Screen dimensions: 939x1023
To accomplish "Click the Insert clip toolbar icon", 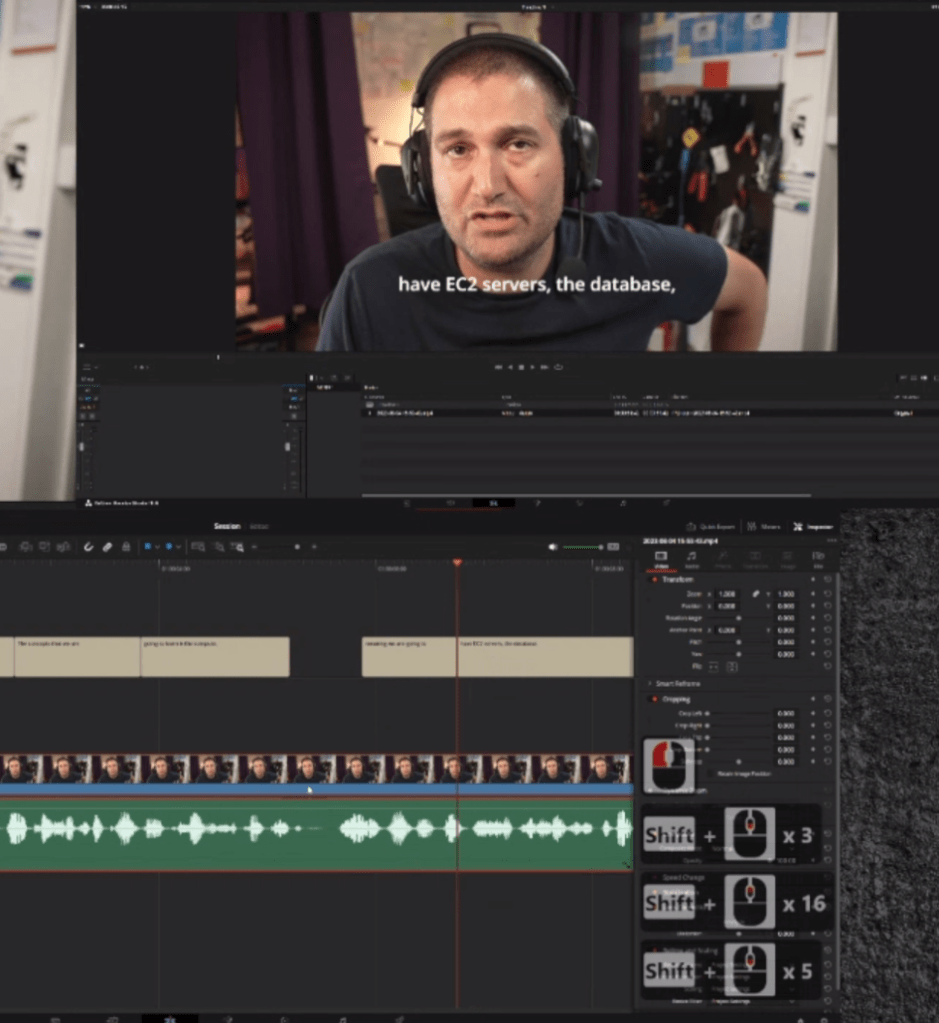I will point(26,547).
